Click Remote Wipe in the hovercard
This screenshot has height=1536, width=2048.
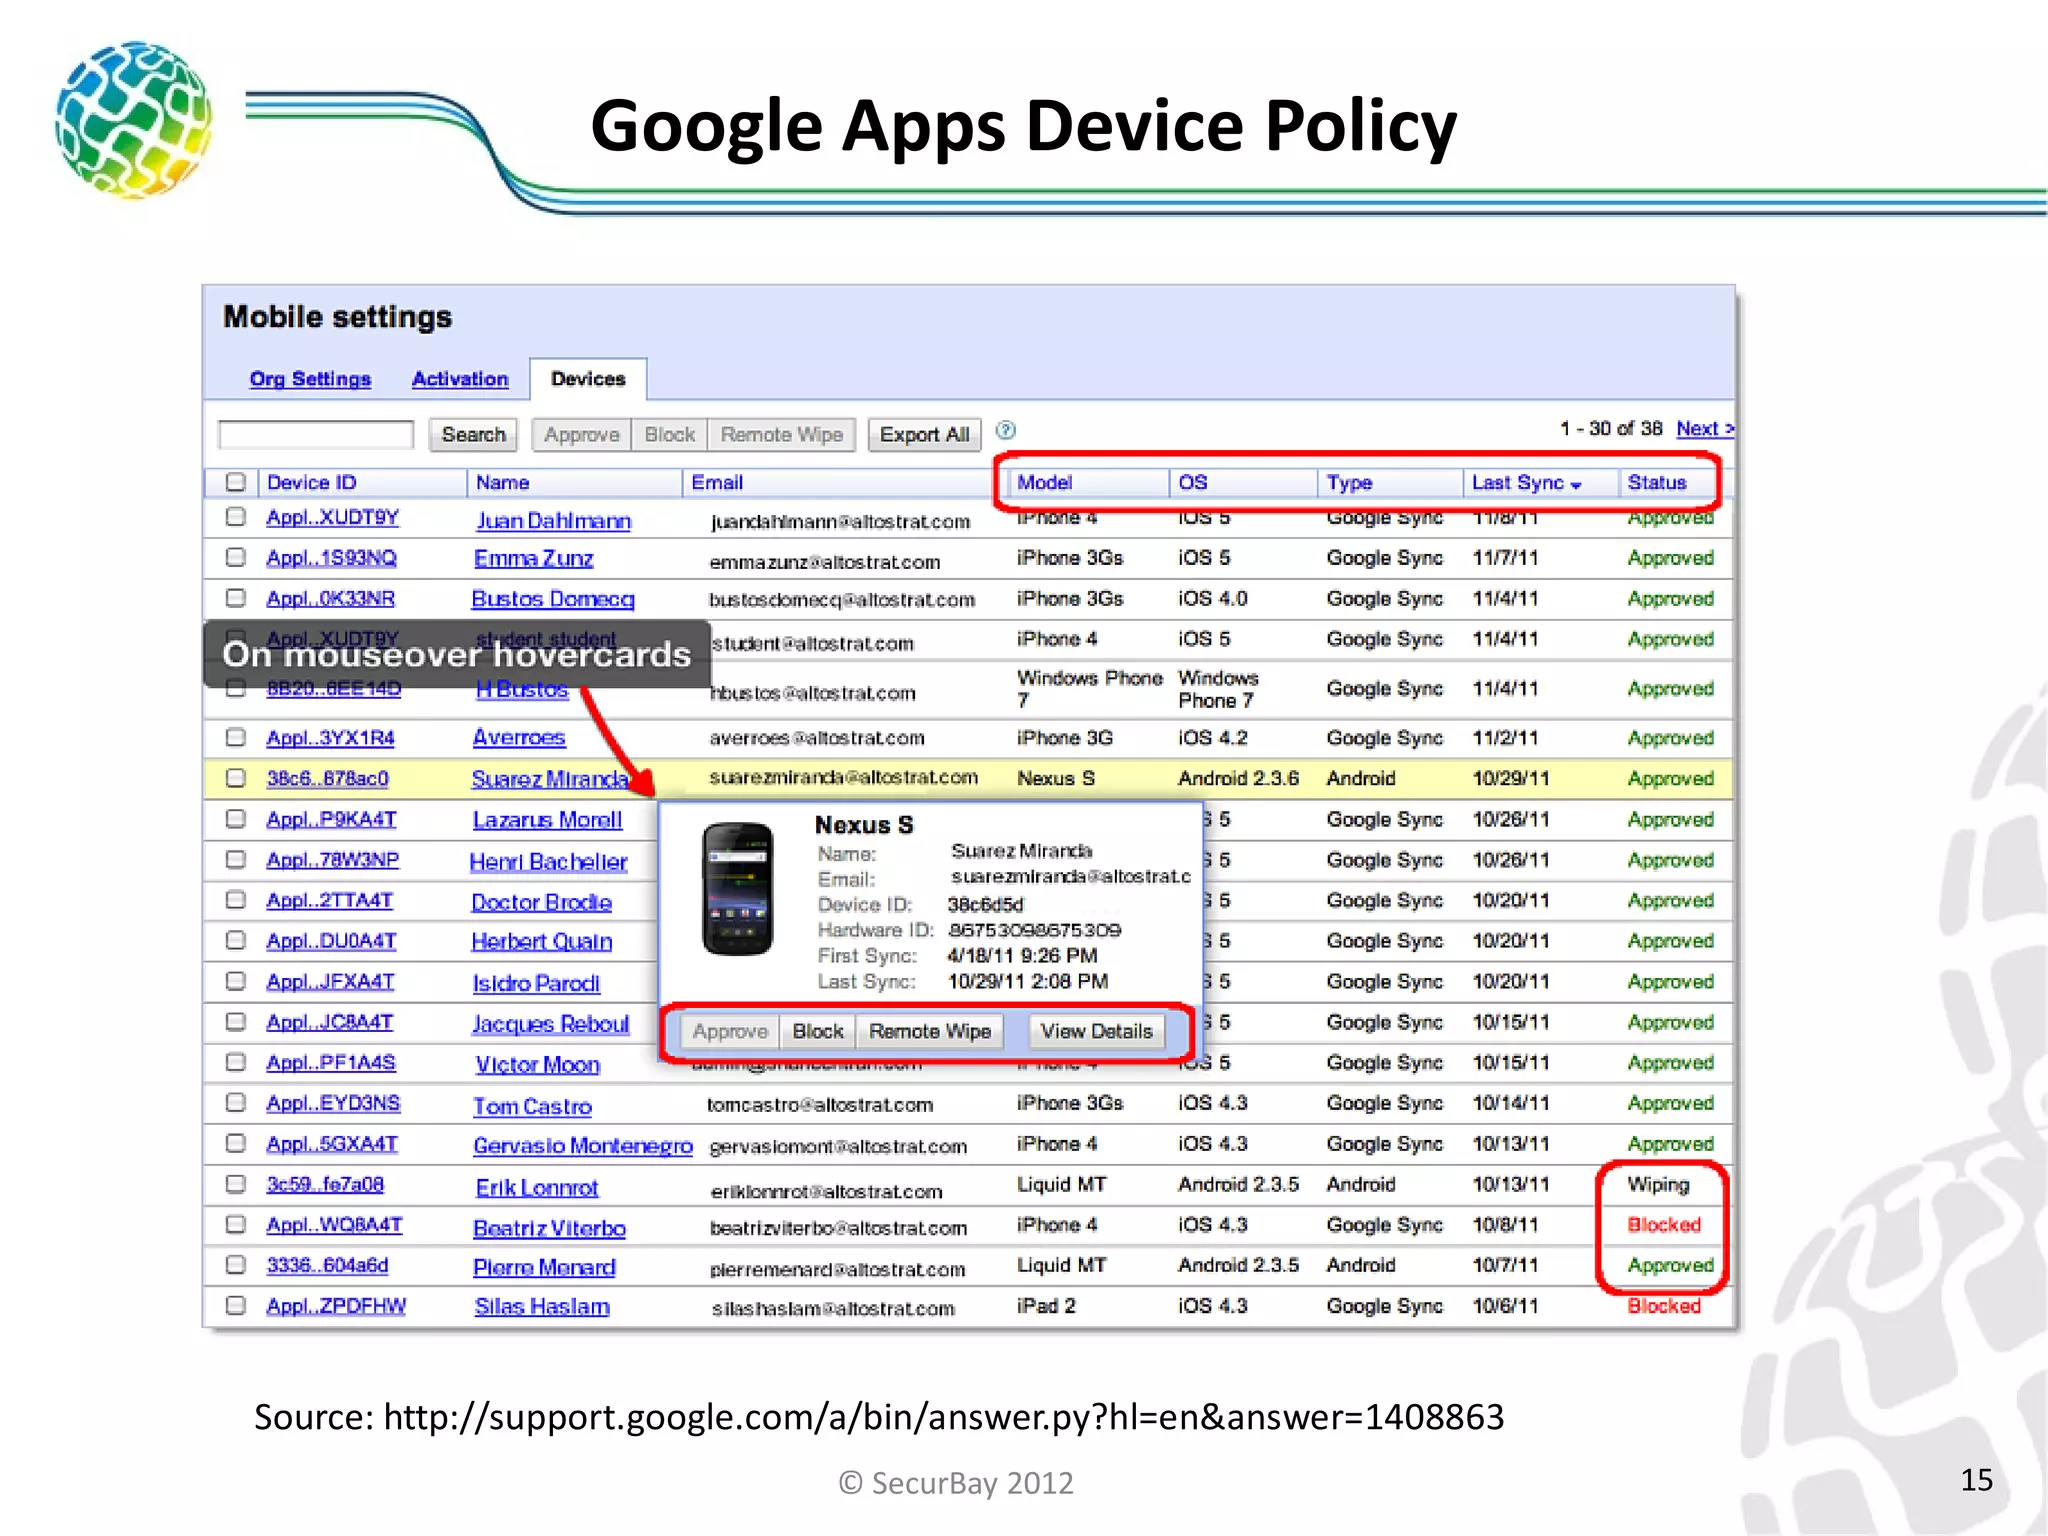[929, 1031]
